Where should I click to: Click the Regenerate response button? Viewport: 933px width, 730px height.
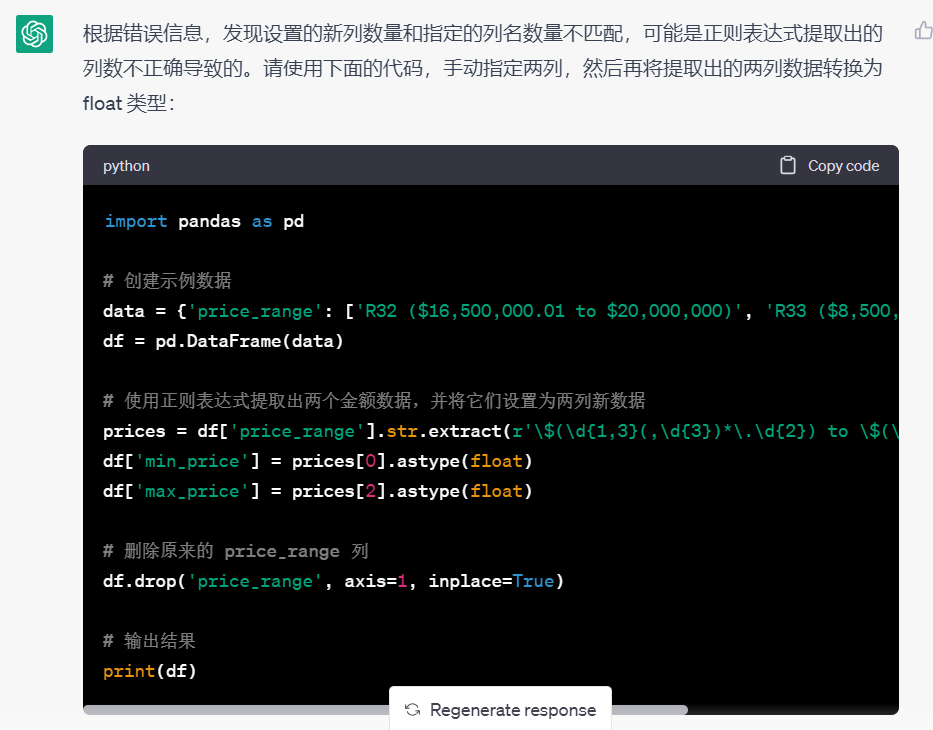(x=500, y=709)
